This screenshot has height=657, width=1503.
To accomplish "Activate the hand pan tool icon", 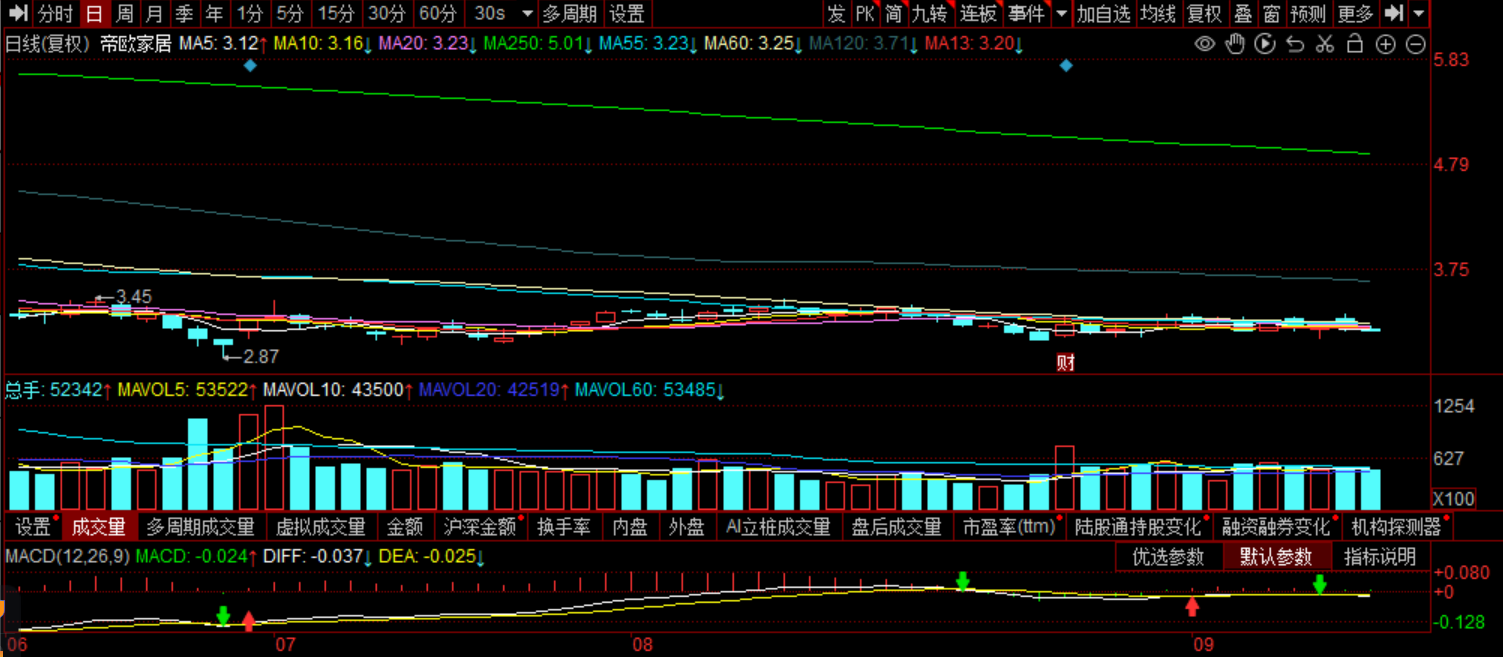I will pos(1235,44).
